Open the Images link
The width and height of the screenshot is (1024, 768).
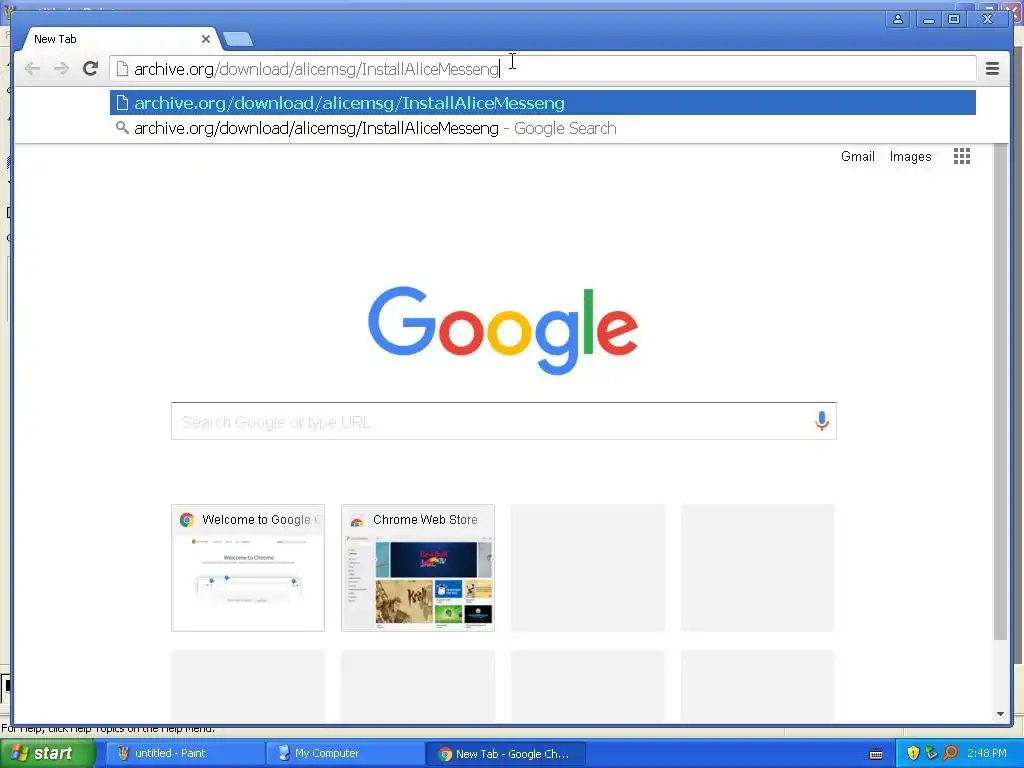pos(910,157)
